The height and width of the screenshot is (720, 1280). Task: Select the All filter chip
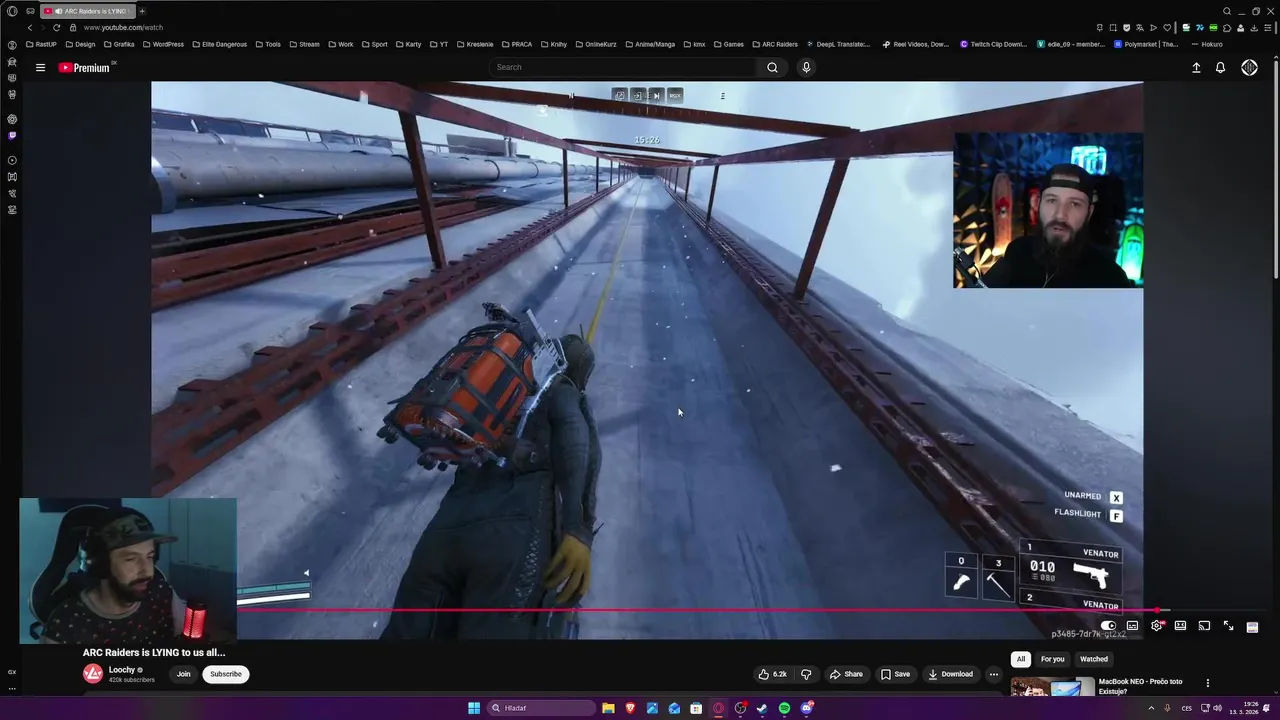coord(1021,659)
